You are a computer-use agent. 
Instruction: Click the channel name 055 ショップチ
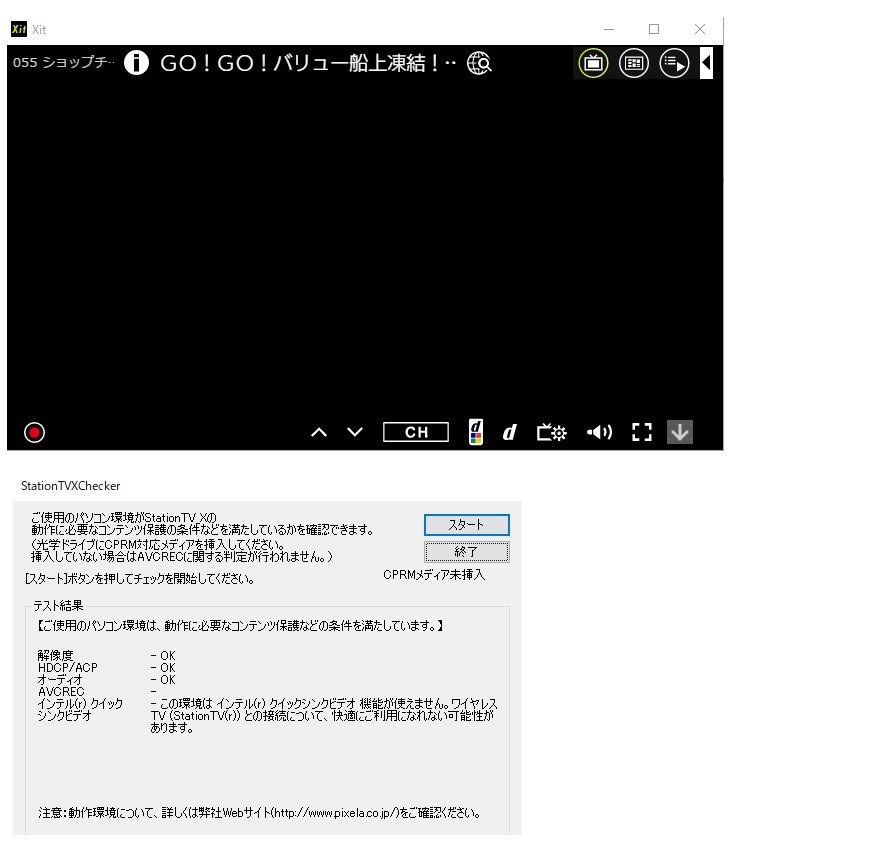(64, 62)
